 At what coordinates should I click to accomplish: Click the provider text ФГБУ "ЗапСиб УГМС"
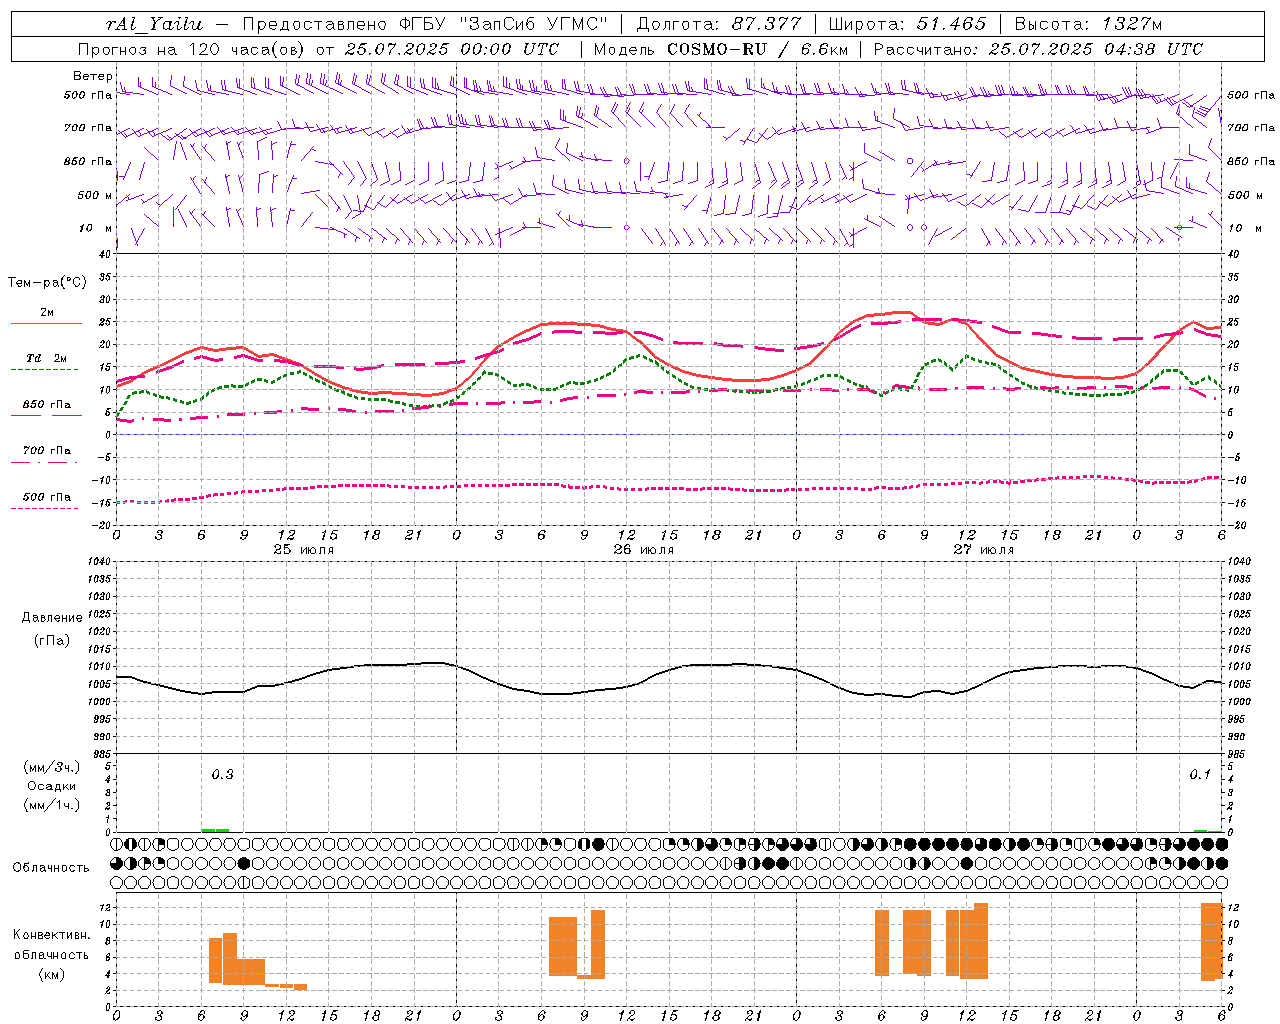(504, 24)
